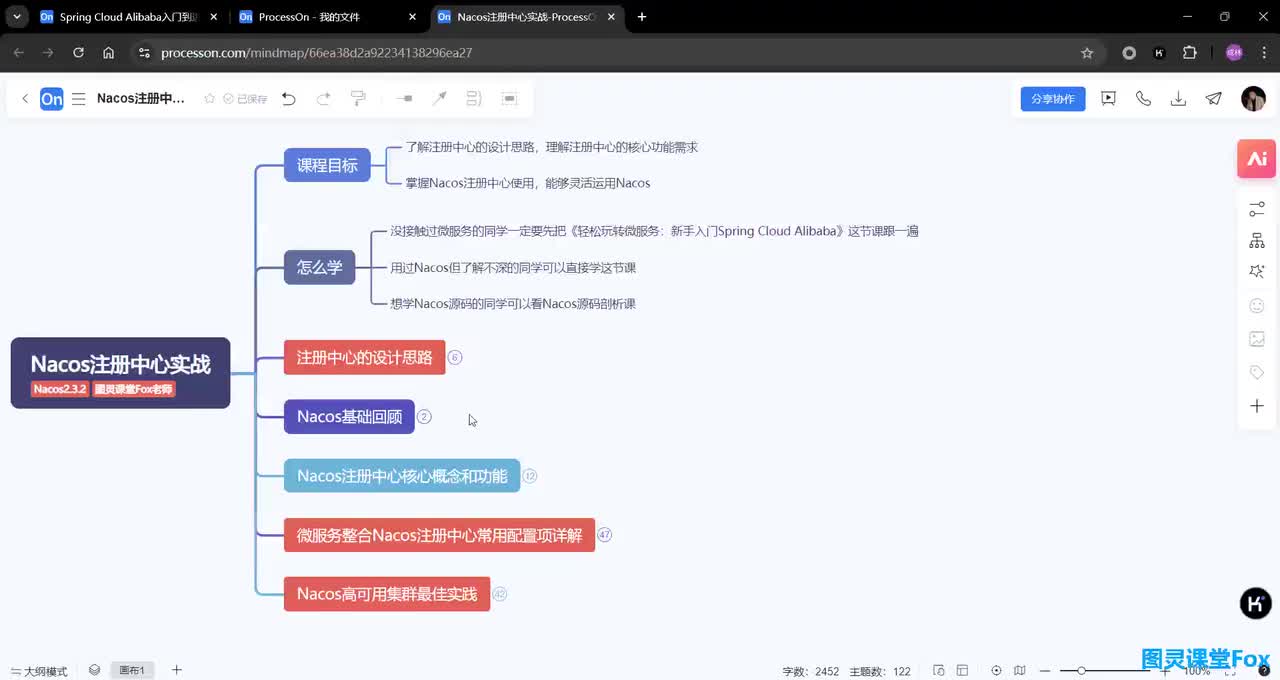Select the Nacos注册中心实战 browser tab
Screen dimensions: 1280x680
[x=527, y=17]
